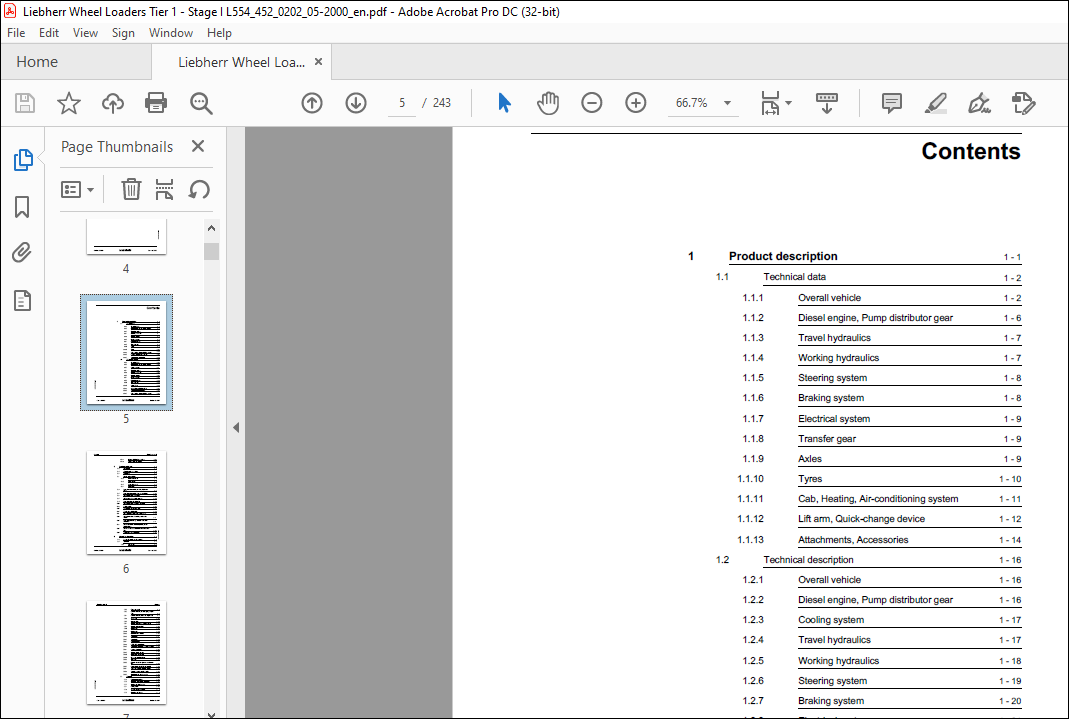The width and height of the screenshot is (1069, 719).
Task: Activate the Hand pan tool
Action: tap(547, 103)
